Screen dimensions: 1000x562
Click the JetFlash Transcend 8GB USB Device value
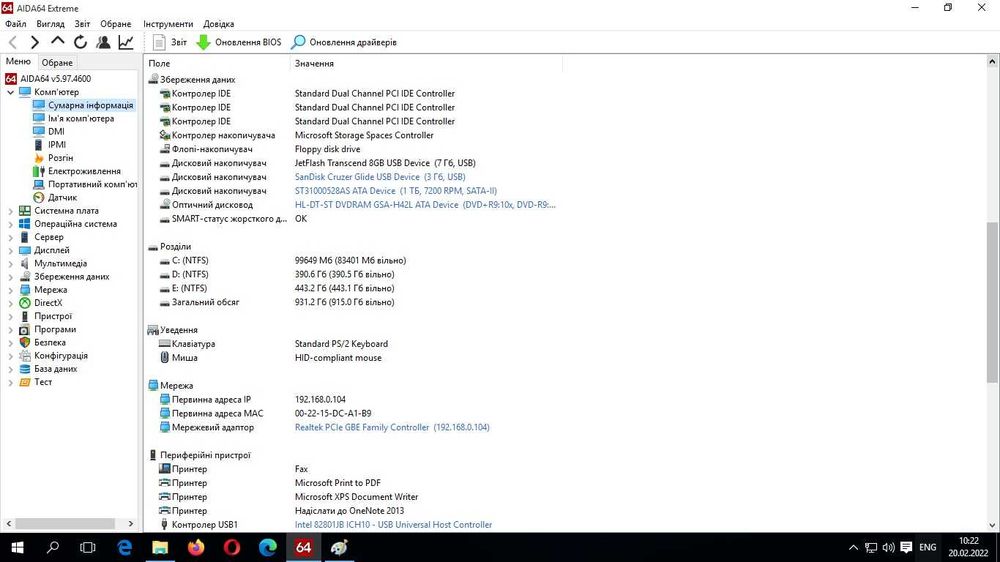click(385, 163)
